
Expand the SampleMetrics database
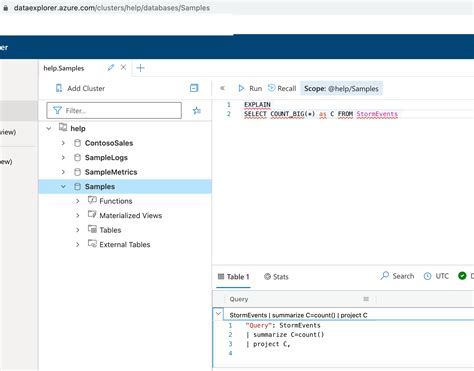(x=63, y=172)
